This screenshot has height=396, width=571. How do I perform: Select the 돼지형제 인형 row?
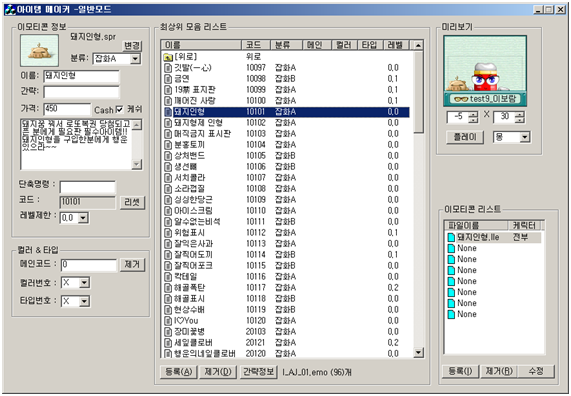pos(287,123)
